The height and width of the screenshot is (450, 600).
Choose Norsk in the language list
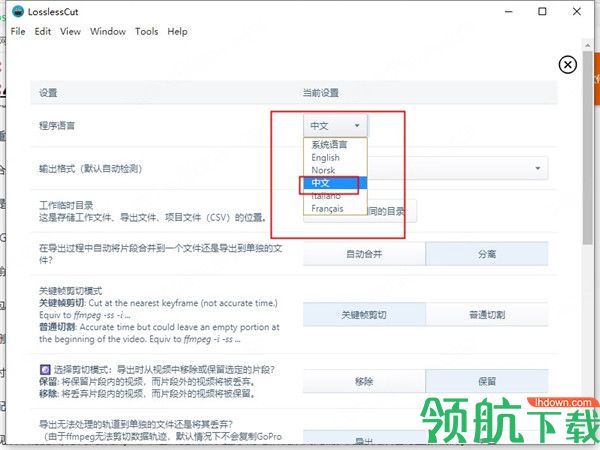click(x=335, y=170)
